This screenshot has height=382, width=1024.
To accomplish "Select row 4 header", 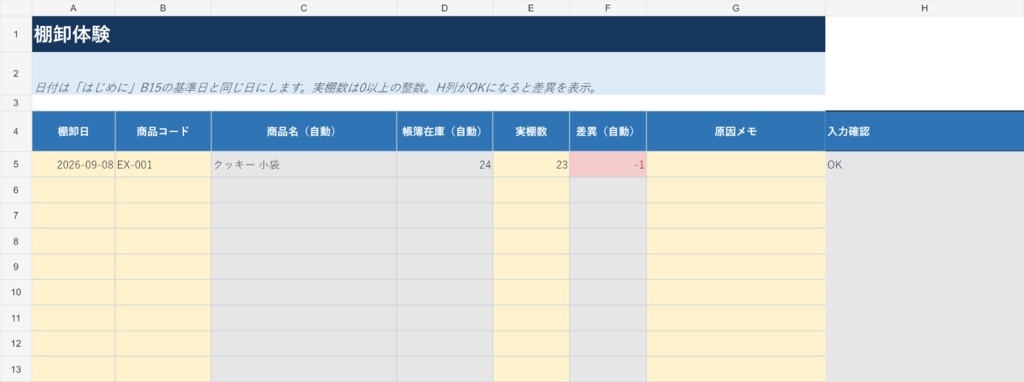I will pyautogui.click(x=16, y=131).
